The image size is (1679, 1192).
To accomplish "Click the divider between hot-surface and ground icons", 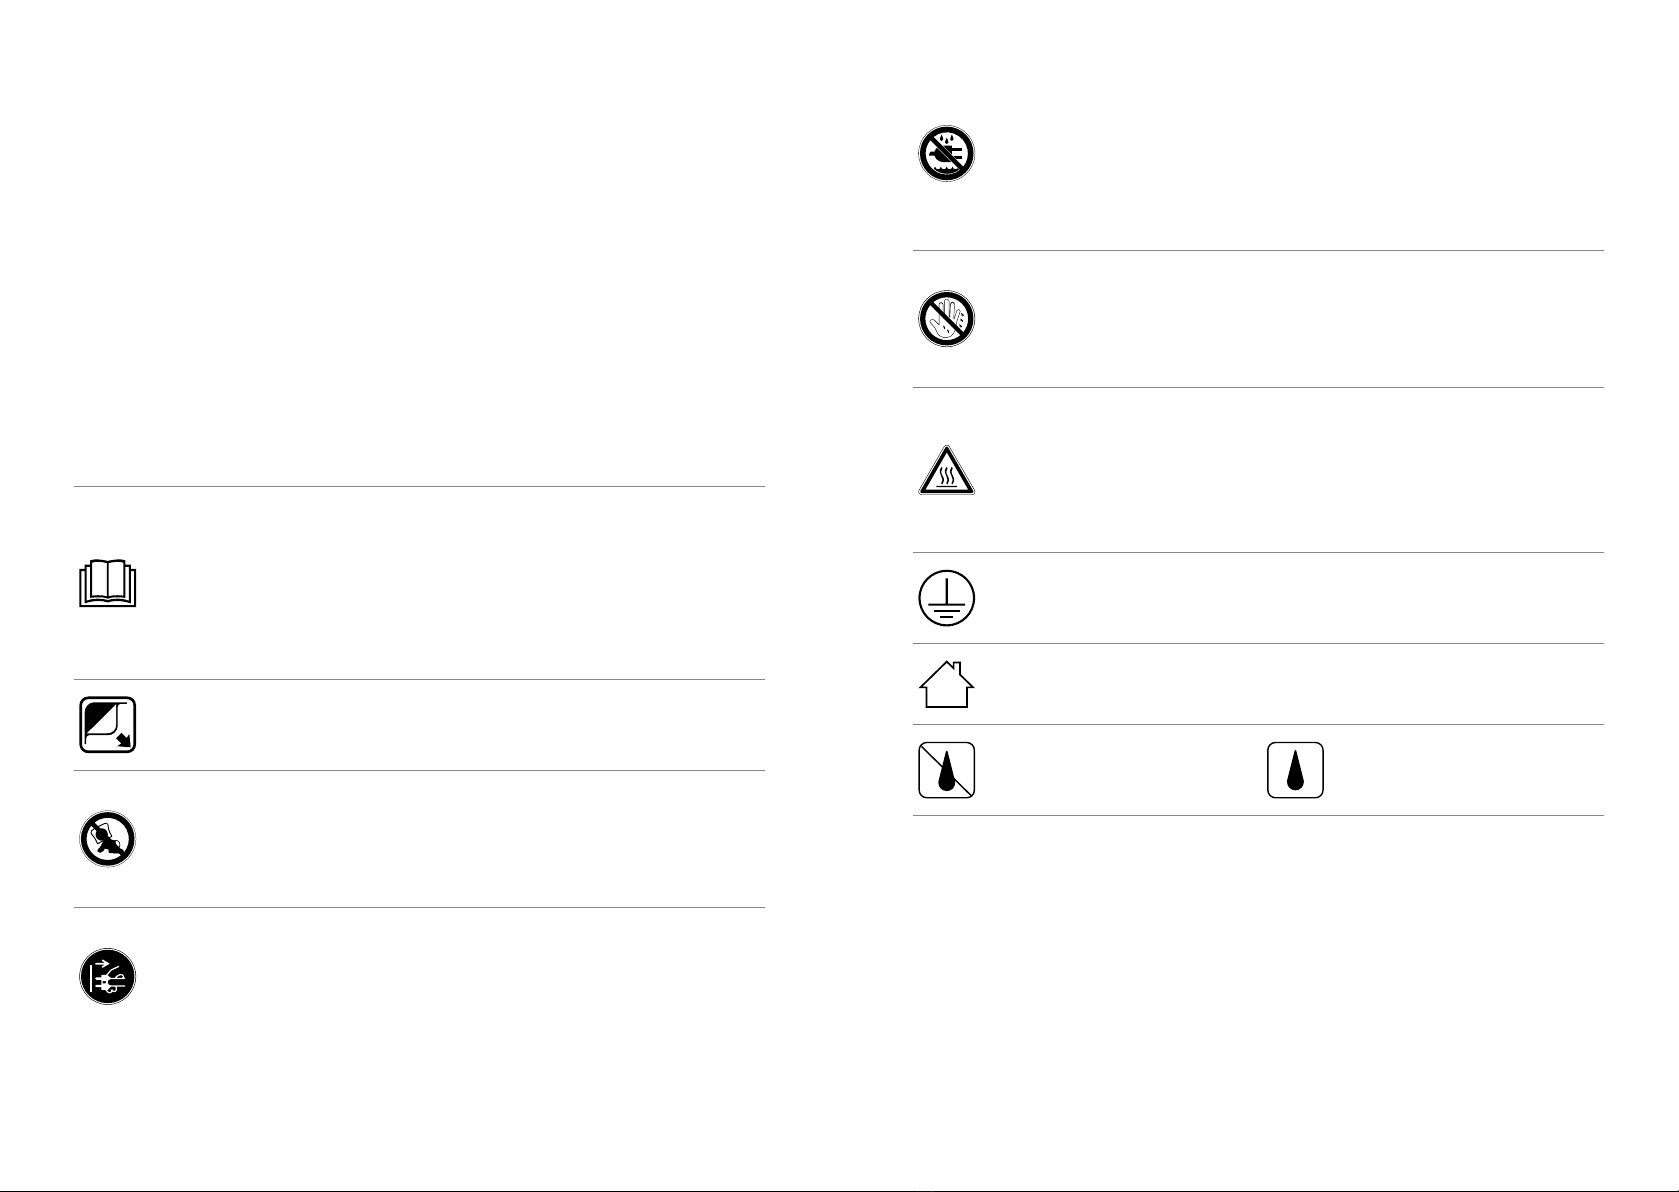I will 1258,552.
